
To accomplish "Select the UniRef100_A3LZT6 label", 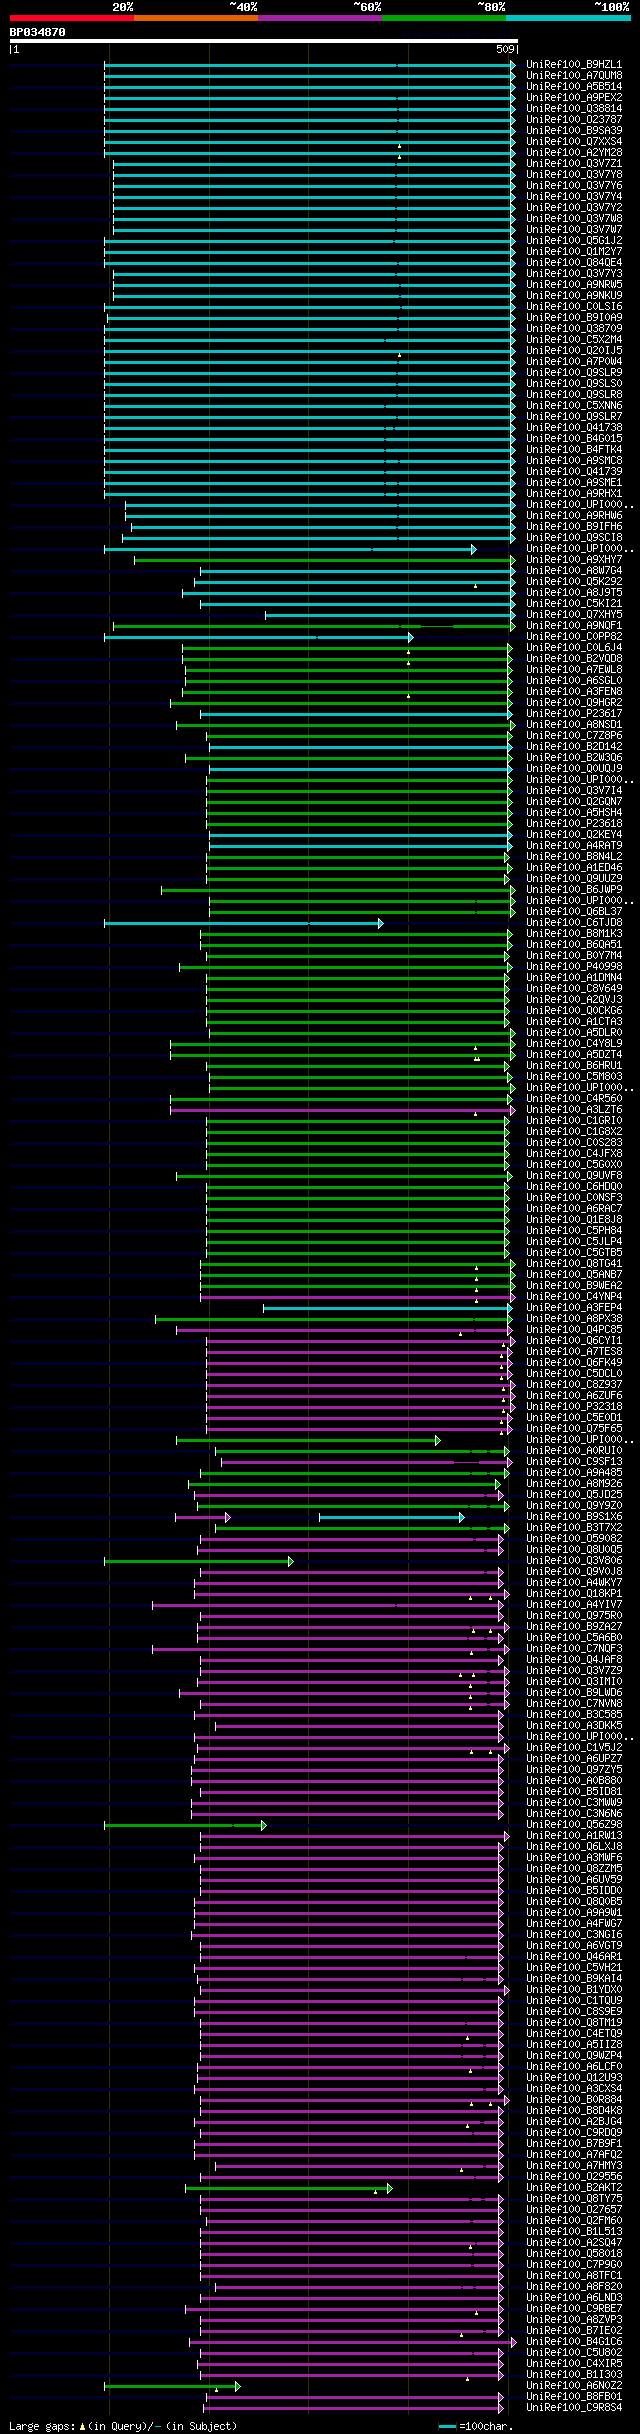I will pos(574,1110).
